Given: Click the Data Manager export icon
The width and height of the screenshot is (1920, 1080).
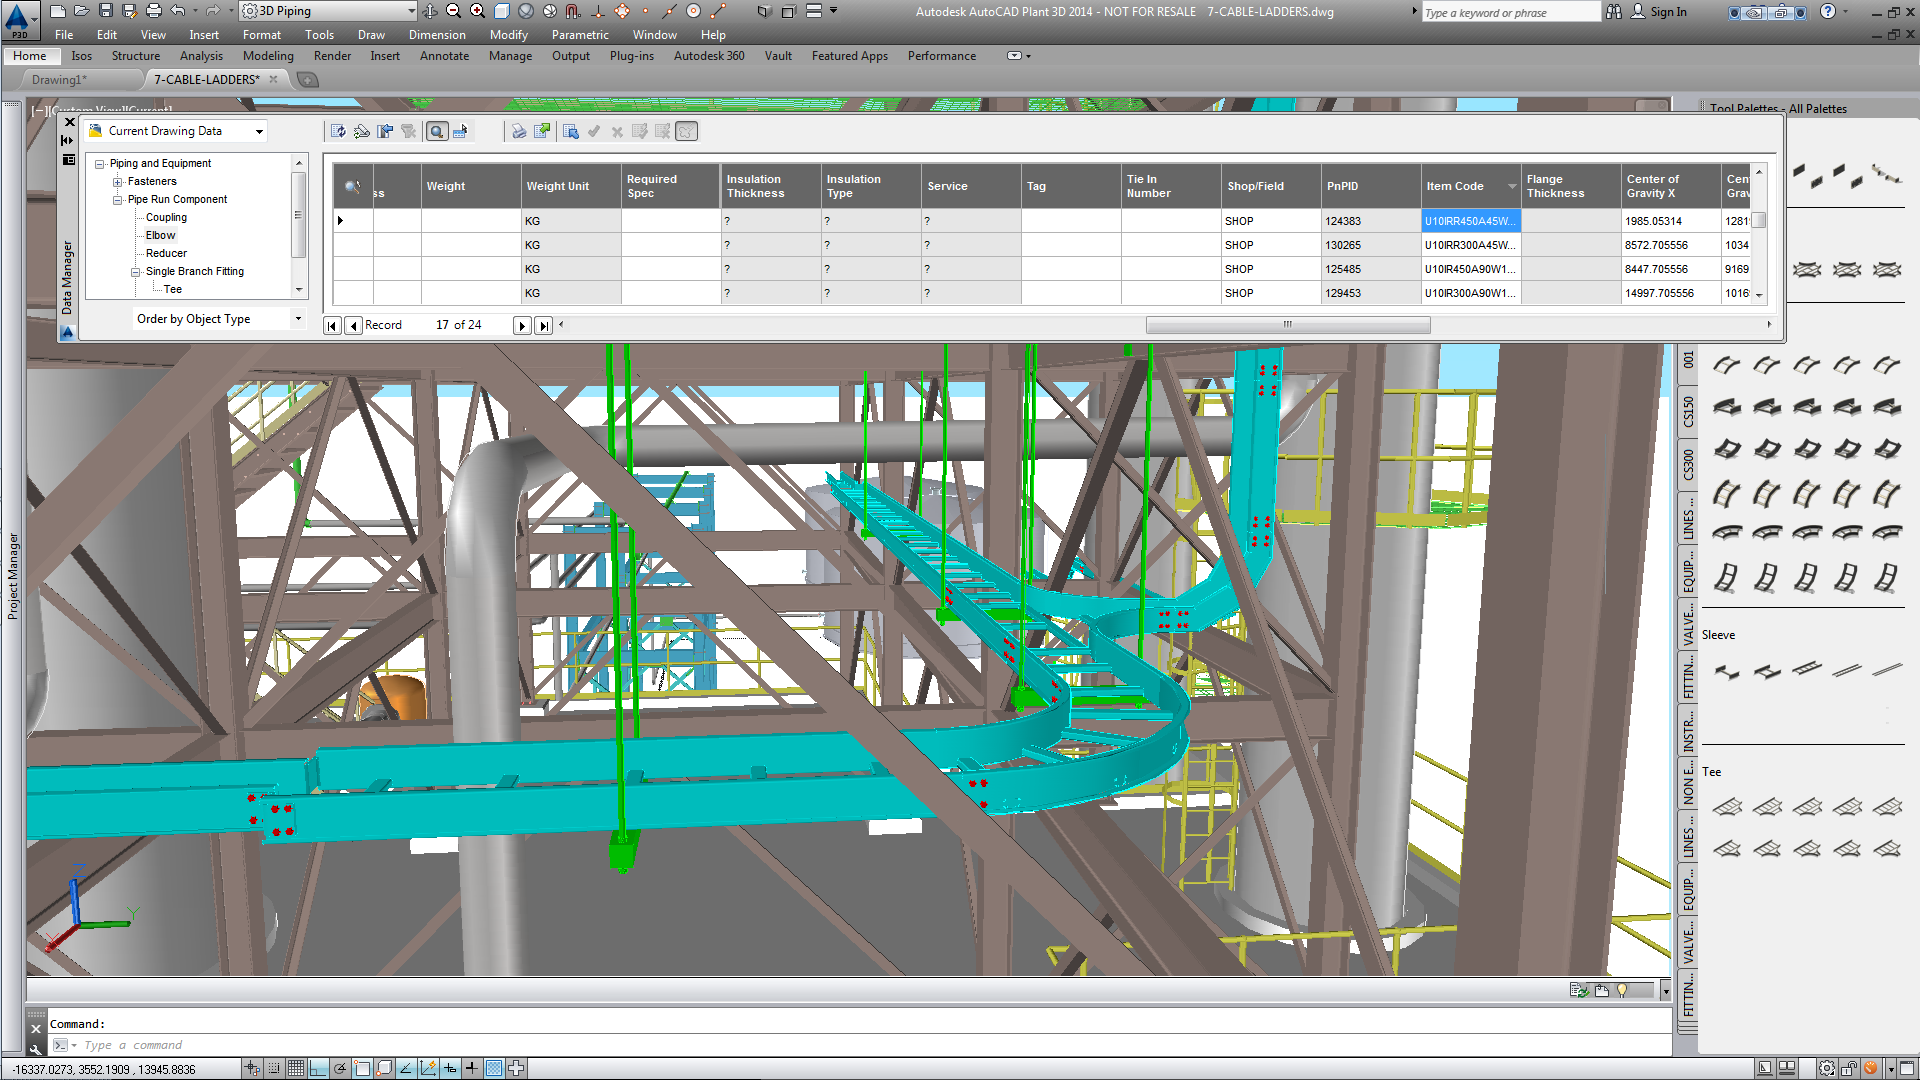Looking at the screenshot, I should pyautogui.click(x=542, y=131).
